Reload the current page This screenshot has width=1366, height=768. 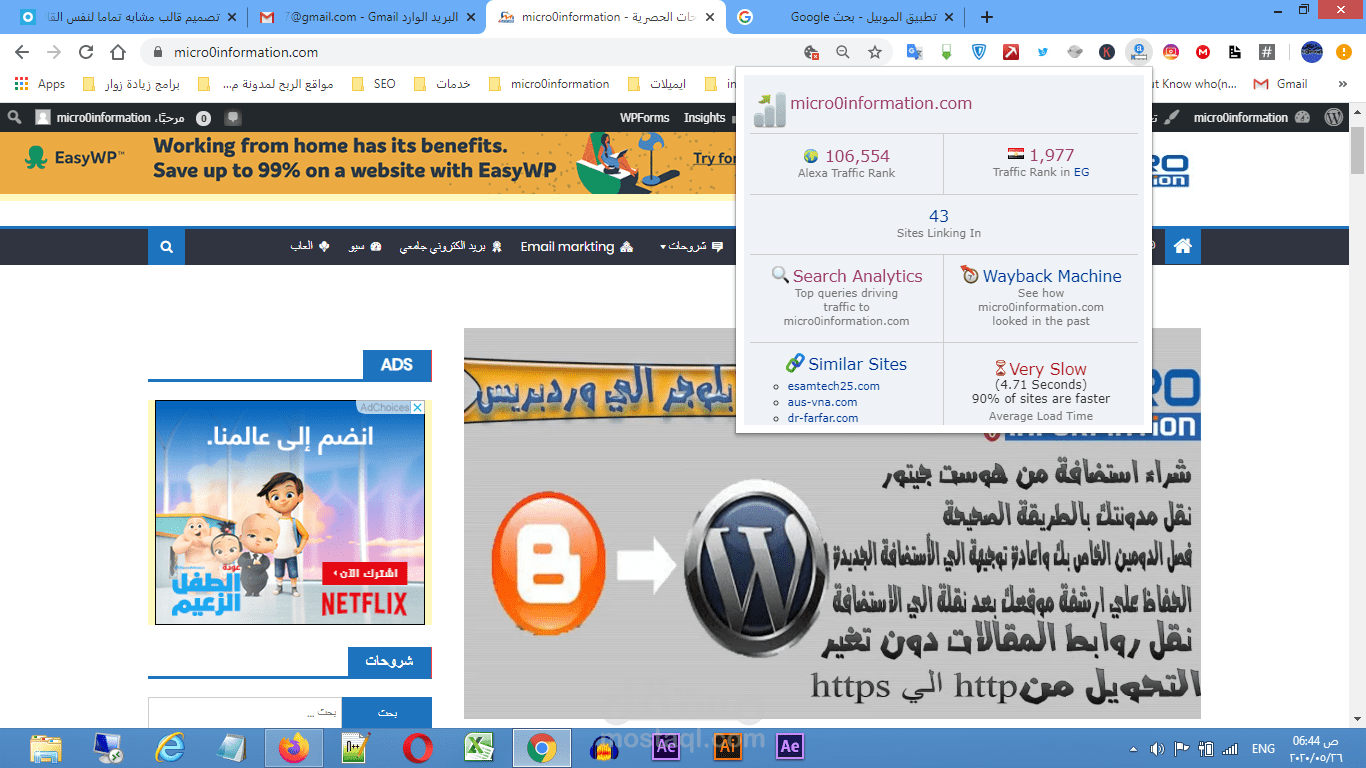pos(86,52)
